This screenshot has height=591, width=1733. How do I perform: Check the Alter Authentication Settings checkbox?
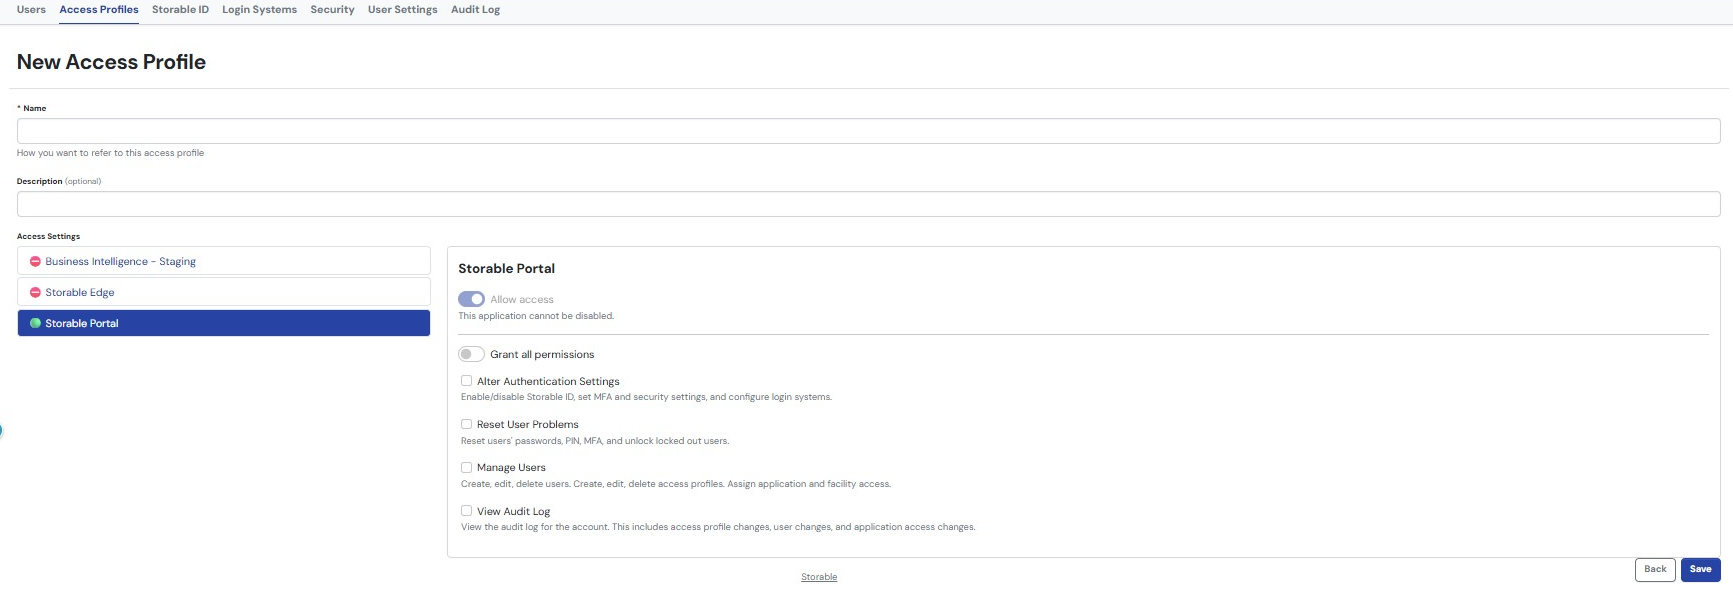click(x=466, y=381)
